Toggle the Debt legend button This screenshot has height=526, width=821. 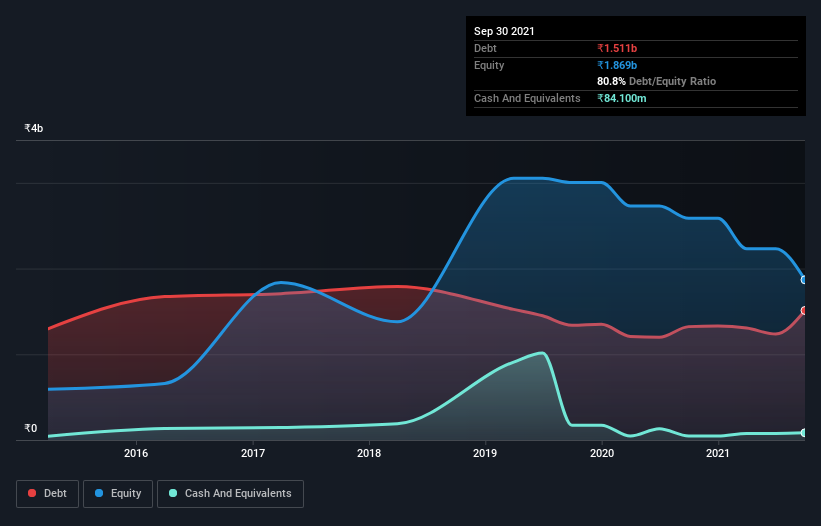[x=48, y=494]
